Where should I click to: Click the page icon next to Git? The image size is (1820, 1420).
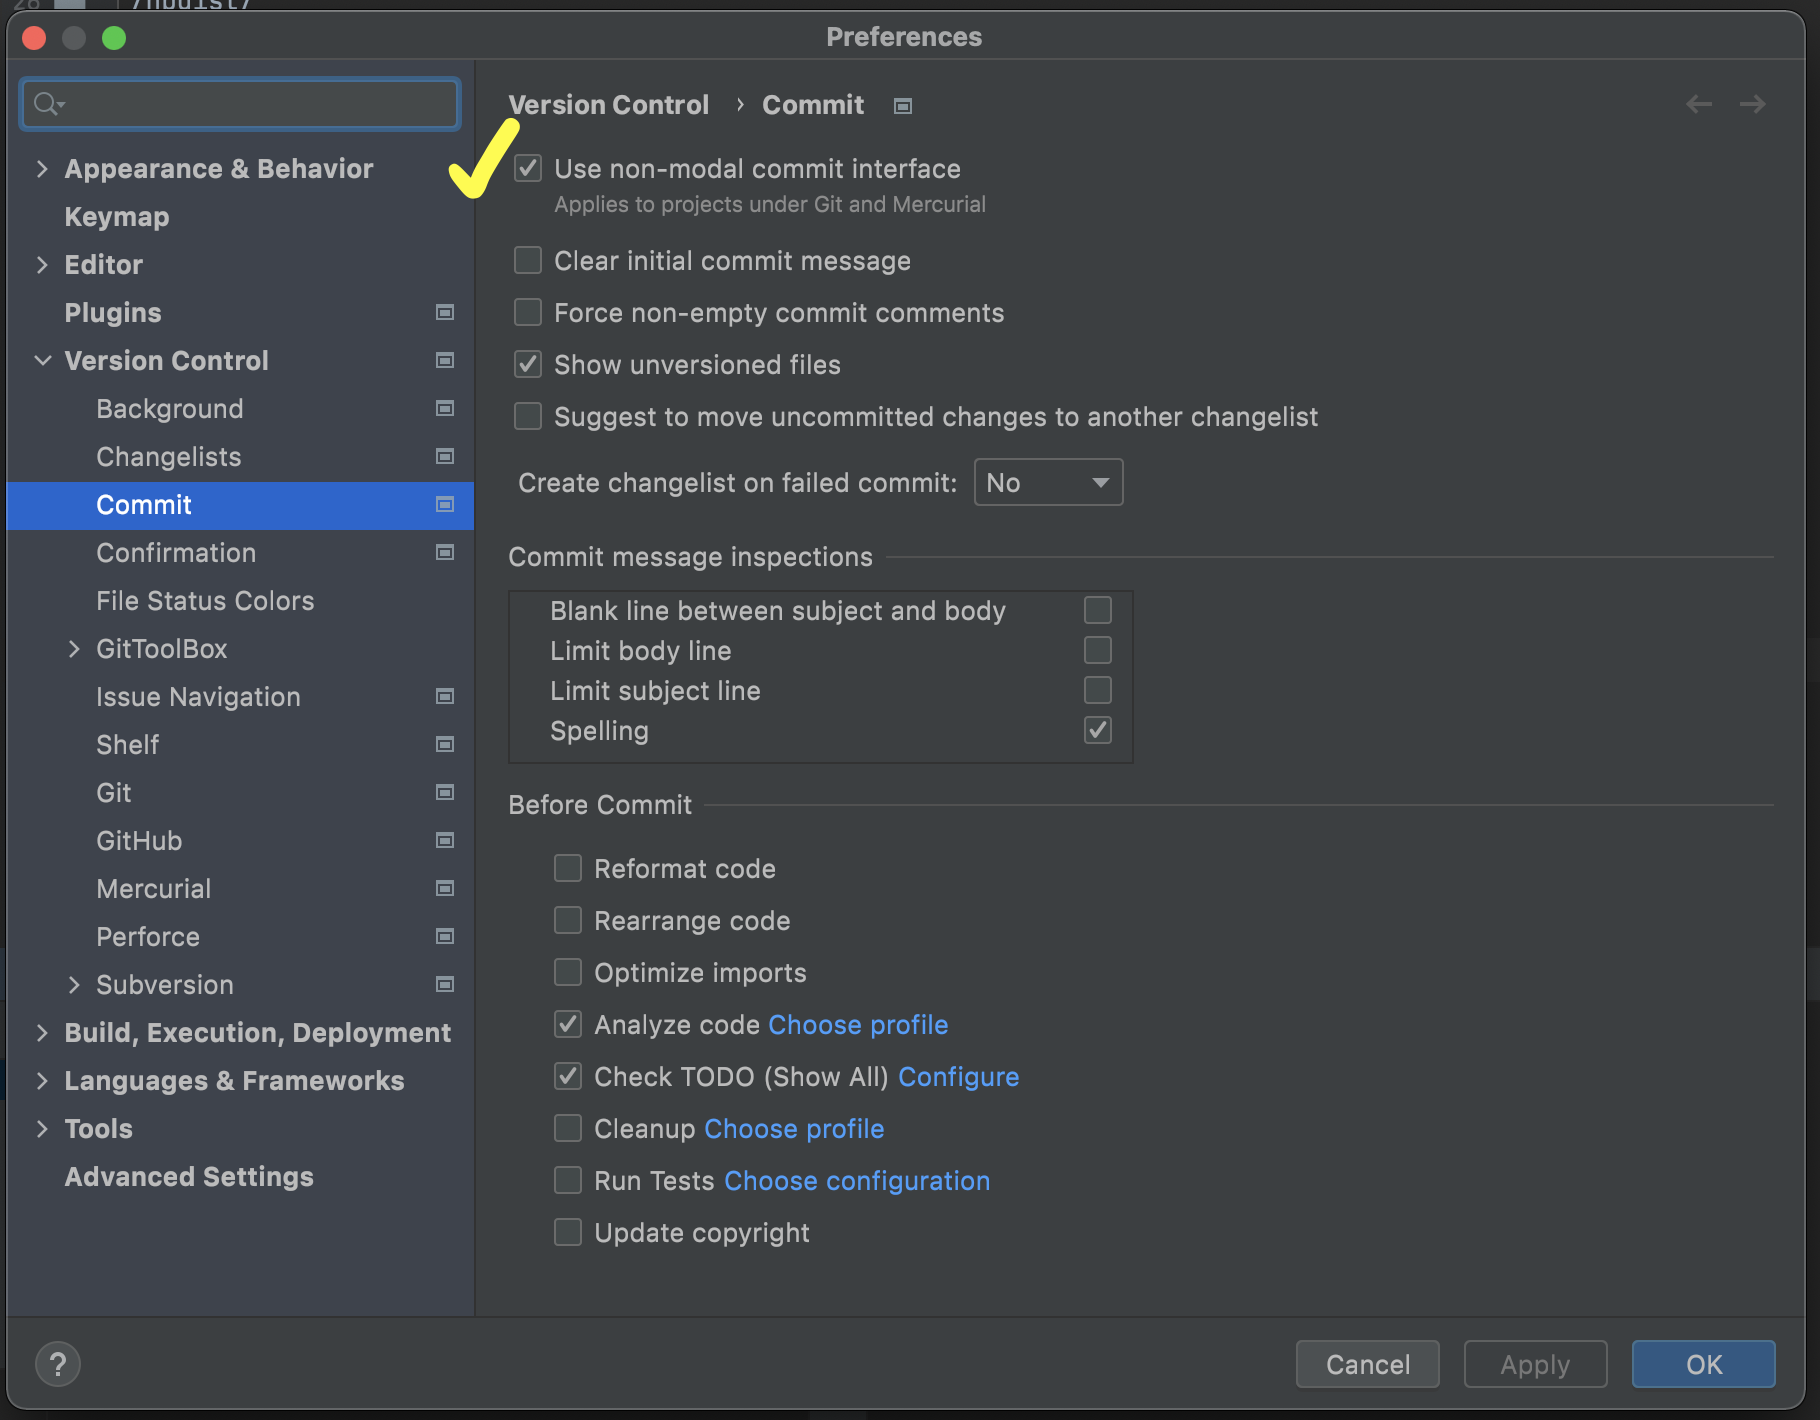[x=444, y=792]
